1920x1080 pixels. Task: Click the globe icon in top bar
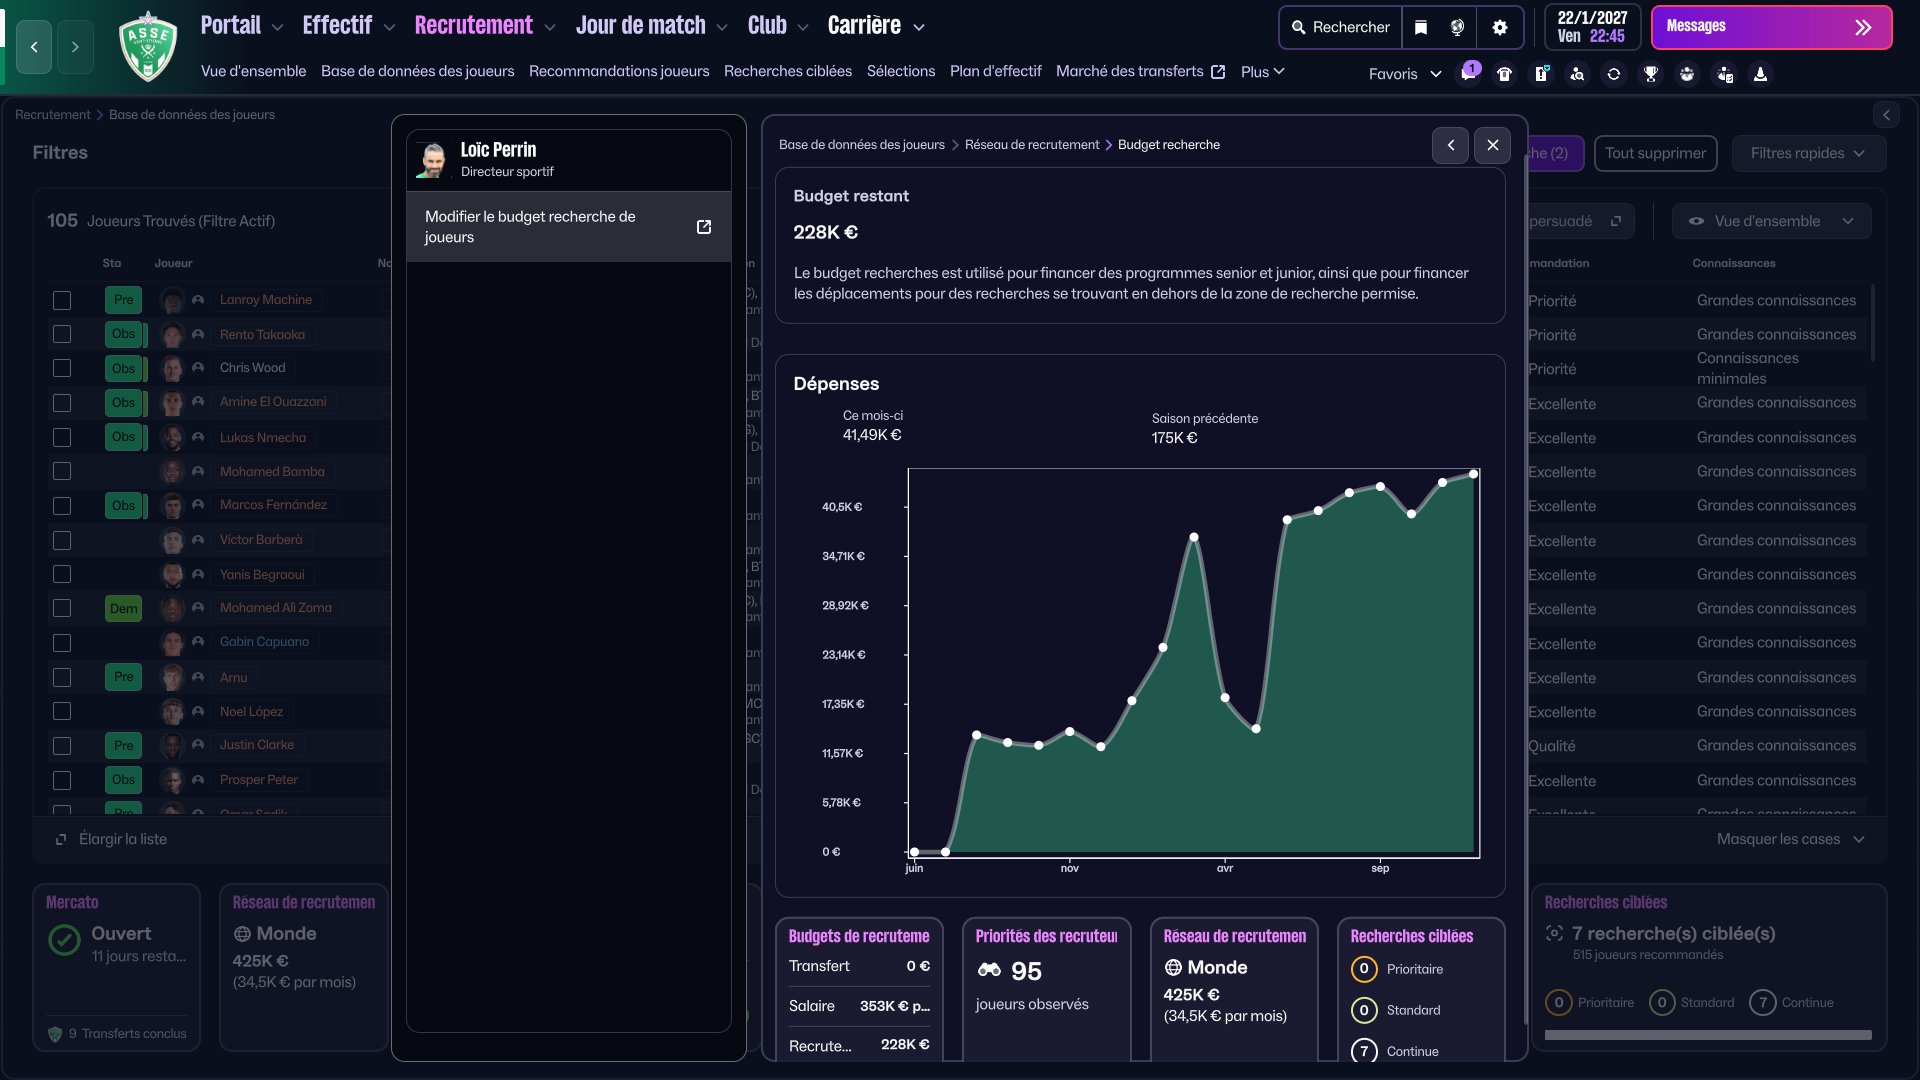(1457, 27)
